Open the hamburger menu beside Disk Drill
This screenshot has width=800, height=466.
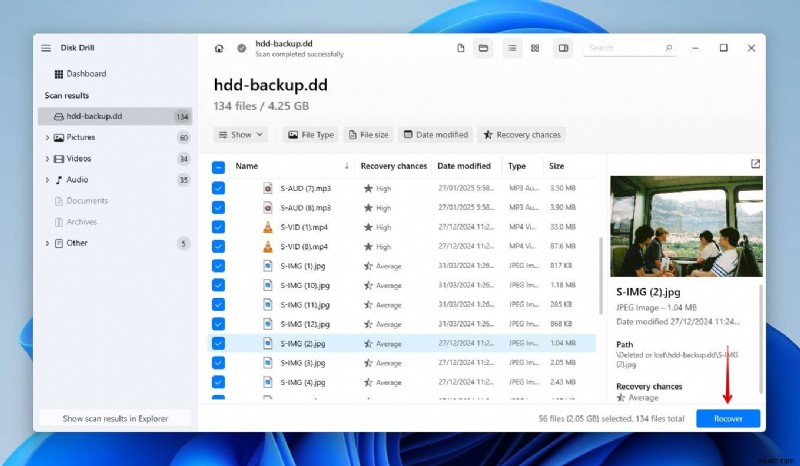click(46, 48)
